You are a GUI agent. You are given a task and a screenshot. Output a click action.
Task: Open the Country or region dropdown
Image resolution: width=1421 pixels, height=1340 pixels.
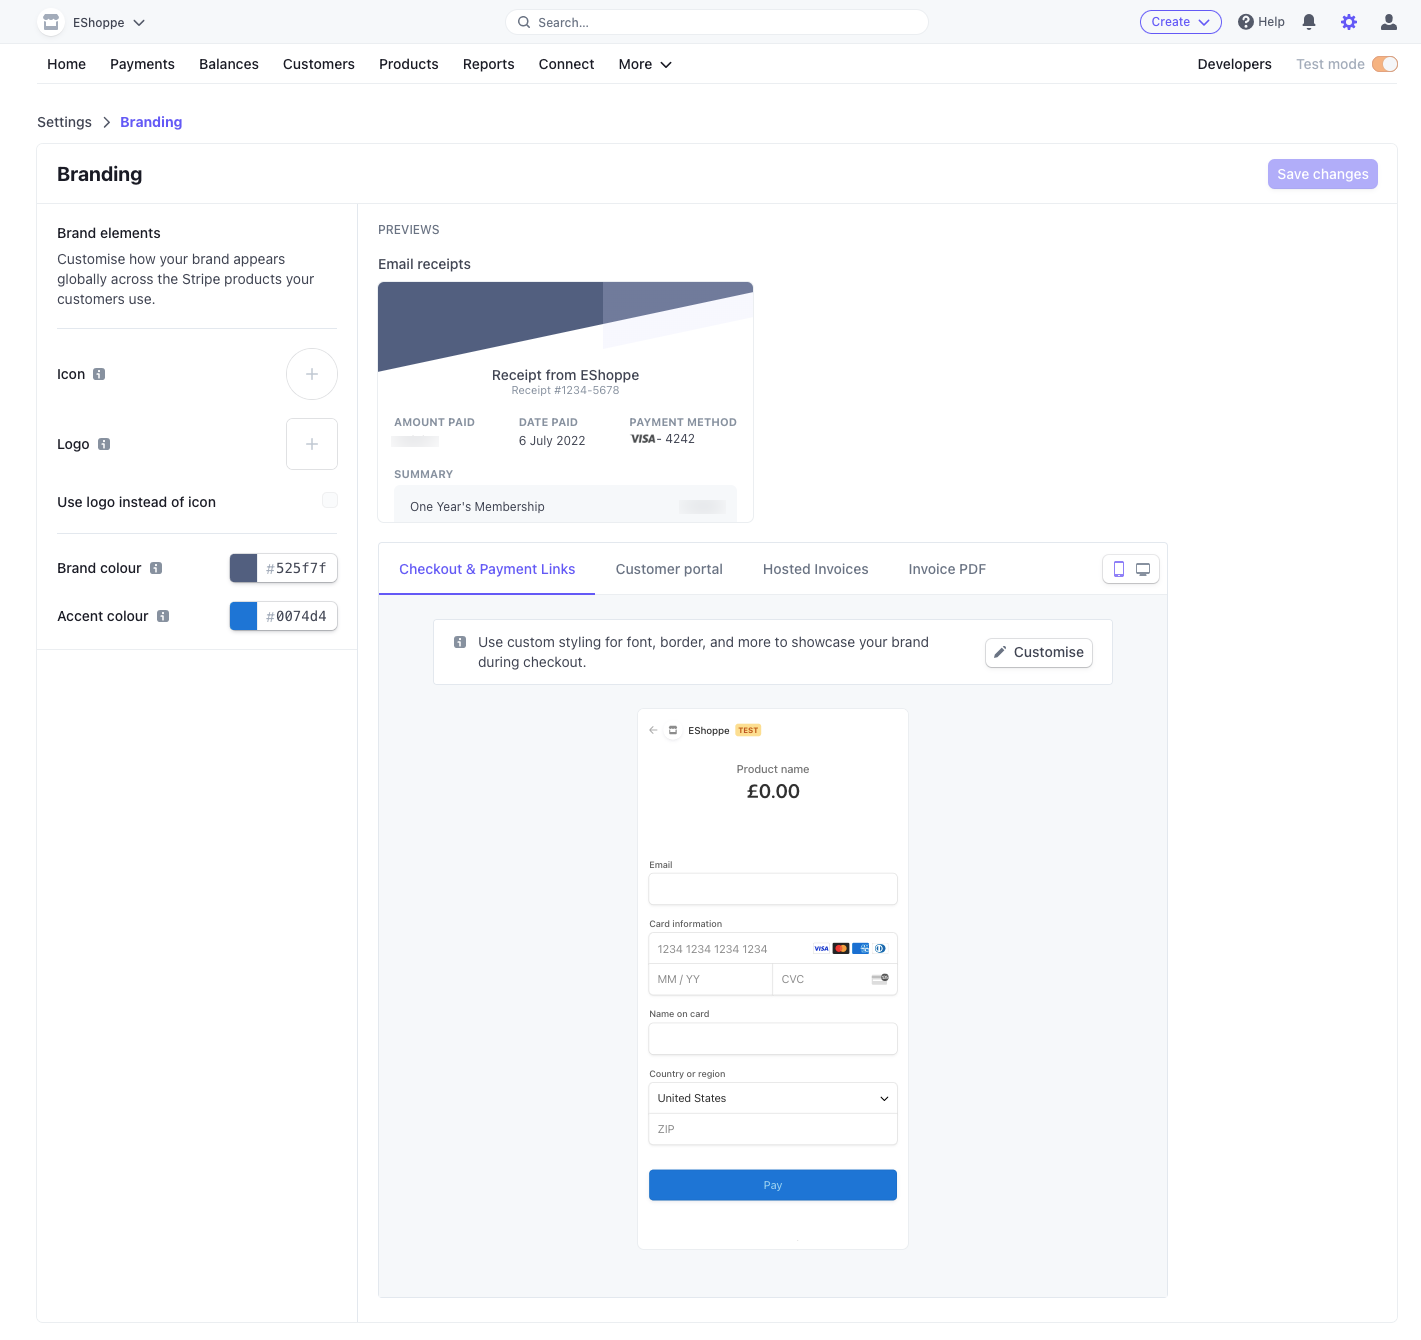pos(773,1098)
